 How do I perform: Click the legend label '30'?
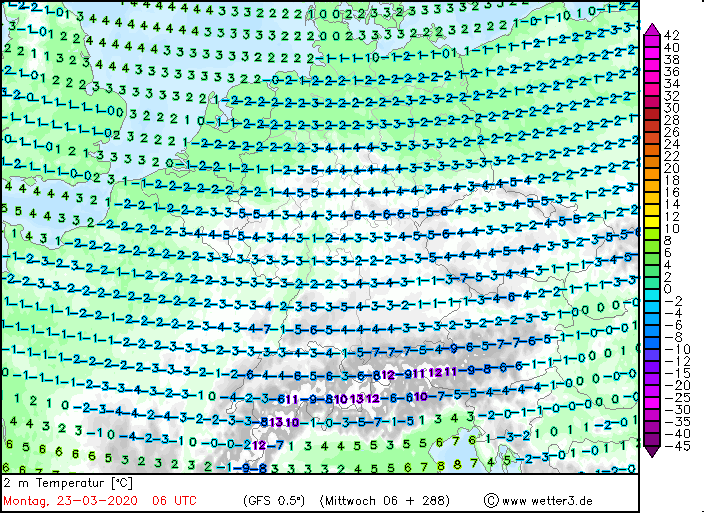tap(671, 108)
